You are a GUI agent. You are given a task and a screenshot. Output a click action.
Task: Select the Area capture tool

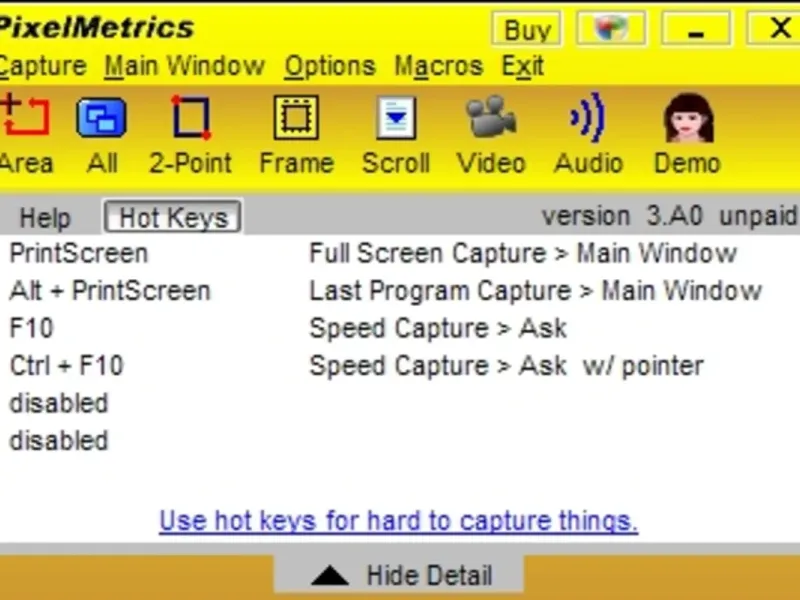[x=26, y=134]
